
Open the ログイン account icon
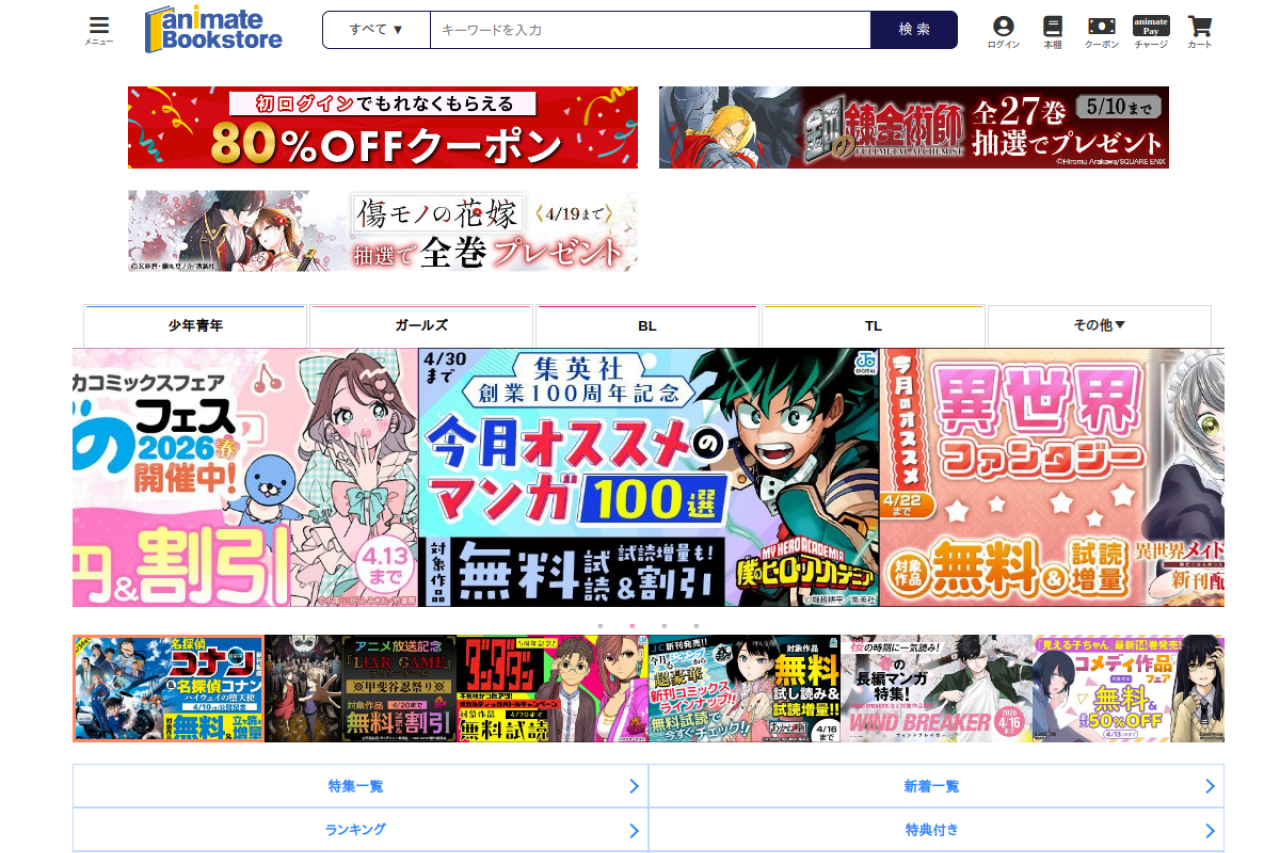click(1003, 31)
